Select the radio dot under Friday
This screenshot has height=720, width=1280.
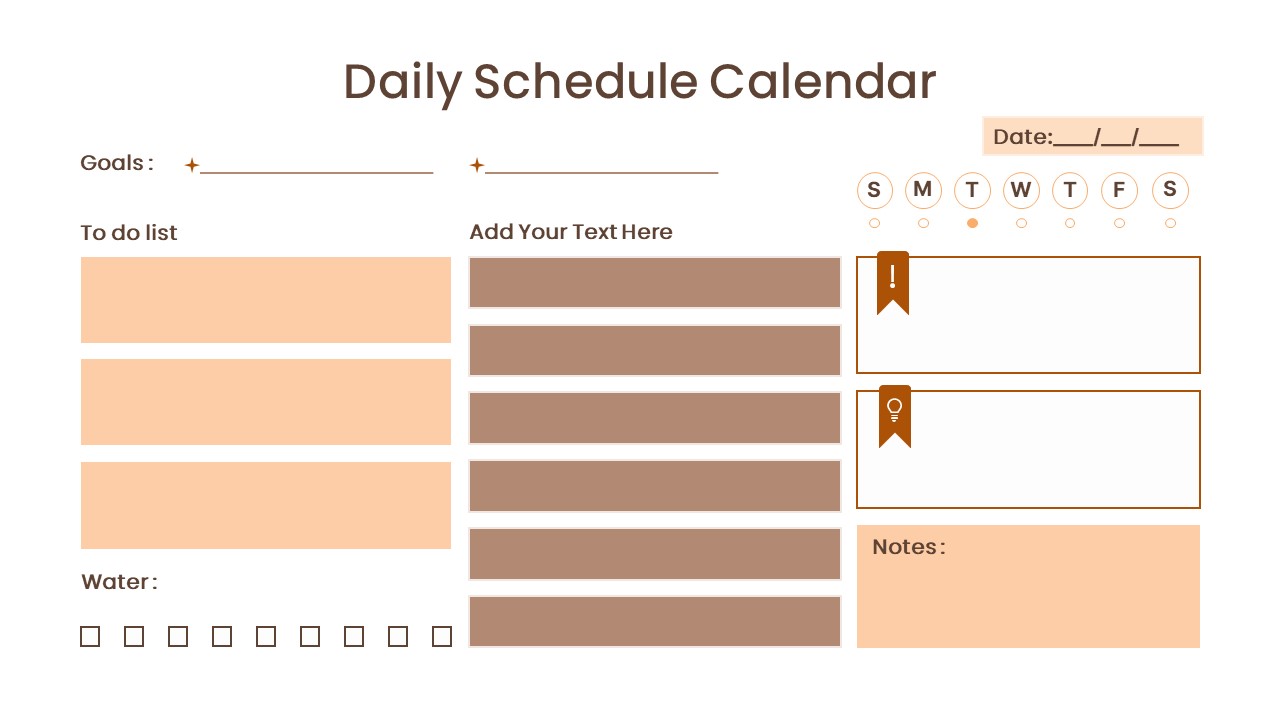tap(1119, 223)
